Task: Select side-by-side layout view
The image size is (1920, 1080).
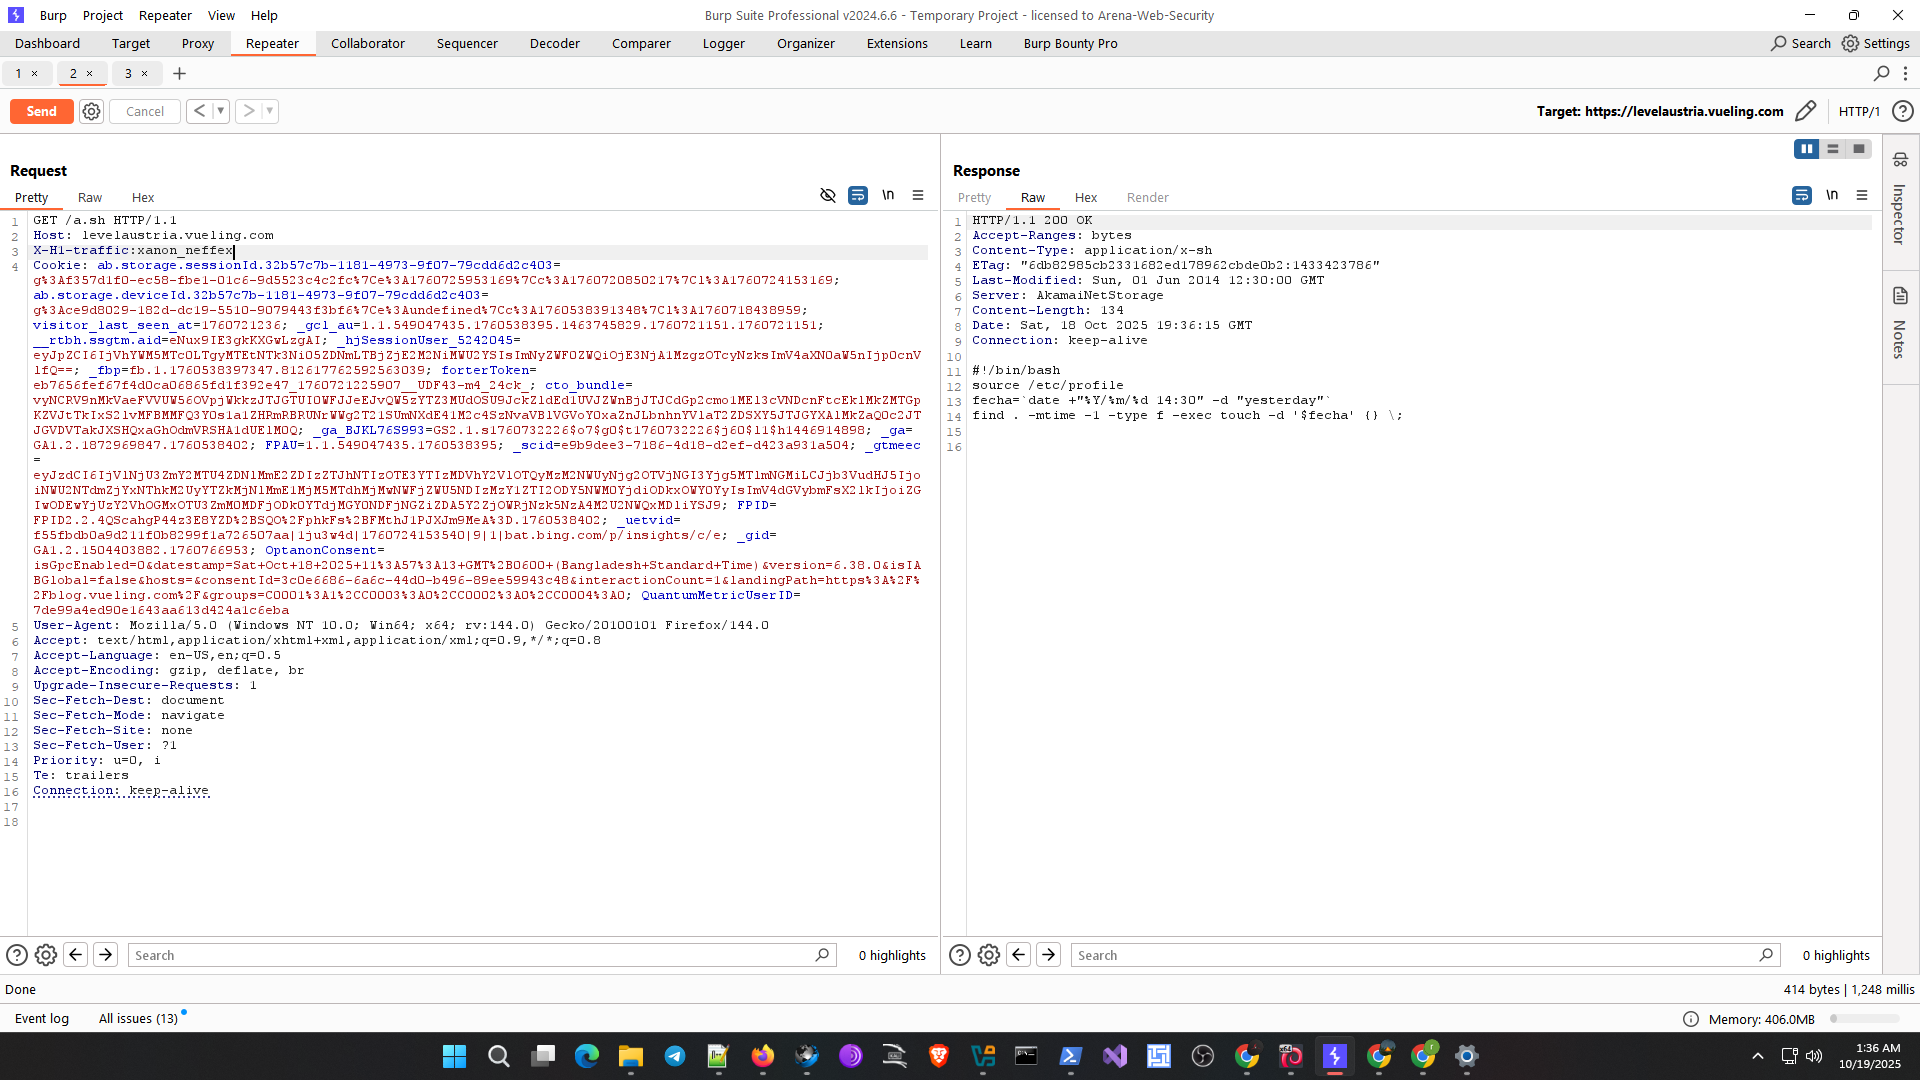Action: click(x=1806, y=149)
